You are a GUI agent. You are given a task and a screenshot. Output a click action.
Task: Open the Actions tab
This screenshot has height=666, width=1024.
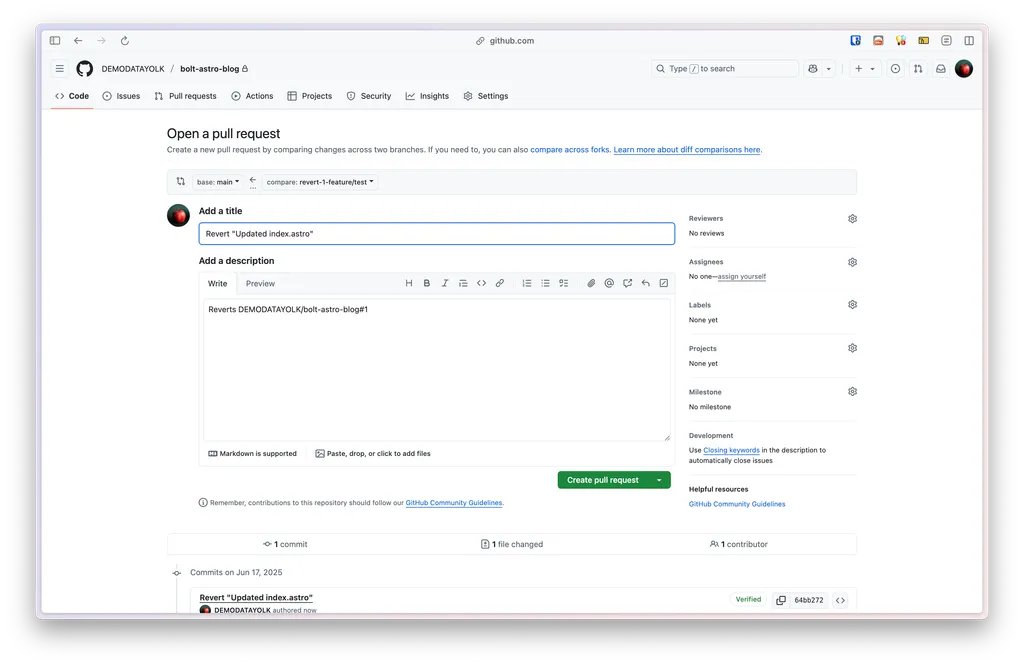(x=252, y=96)
